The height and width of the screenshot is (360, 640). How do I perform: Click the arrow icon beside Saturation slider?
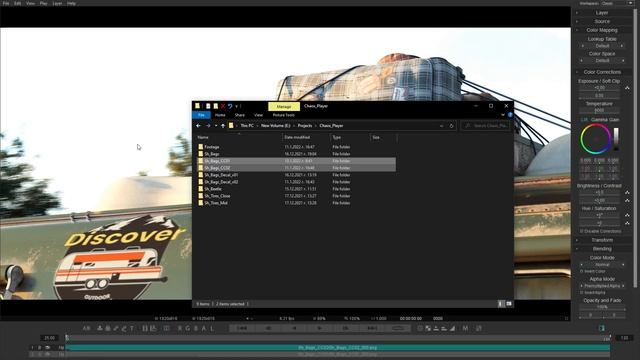(627, 223)
